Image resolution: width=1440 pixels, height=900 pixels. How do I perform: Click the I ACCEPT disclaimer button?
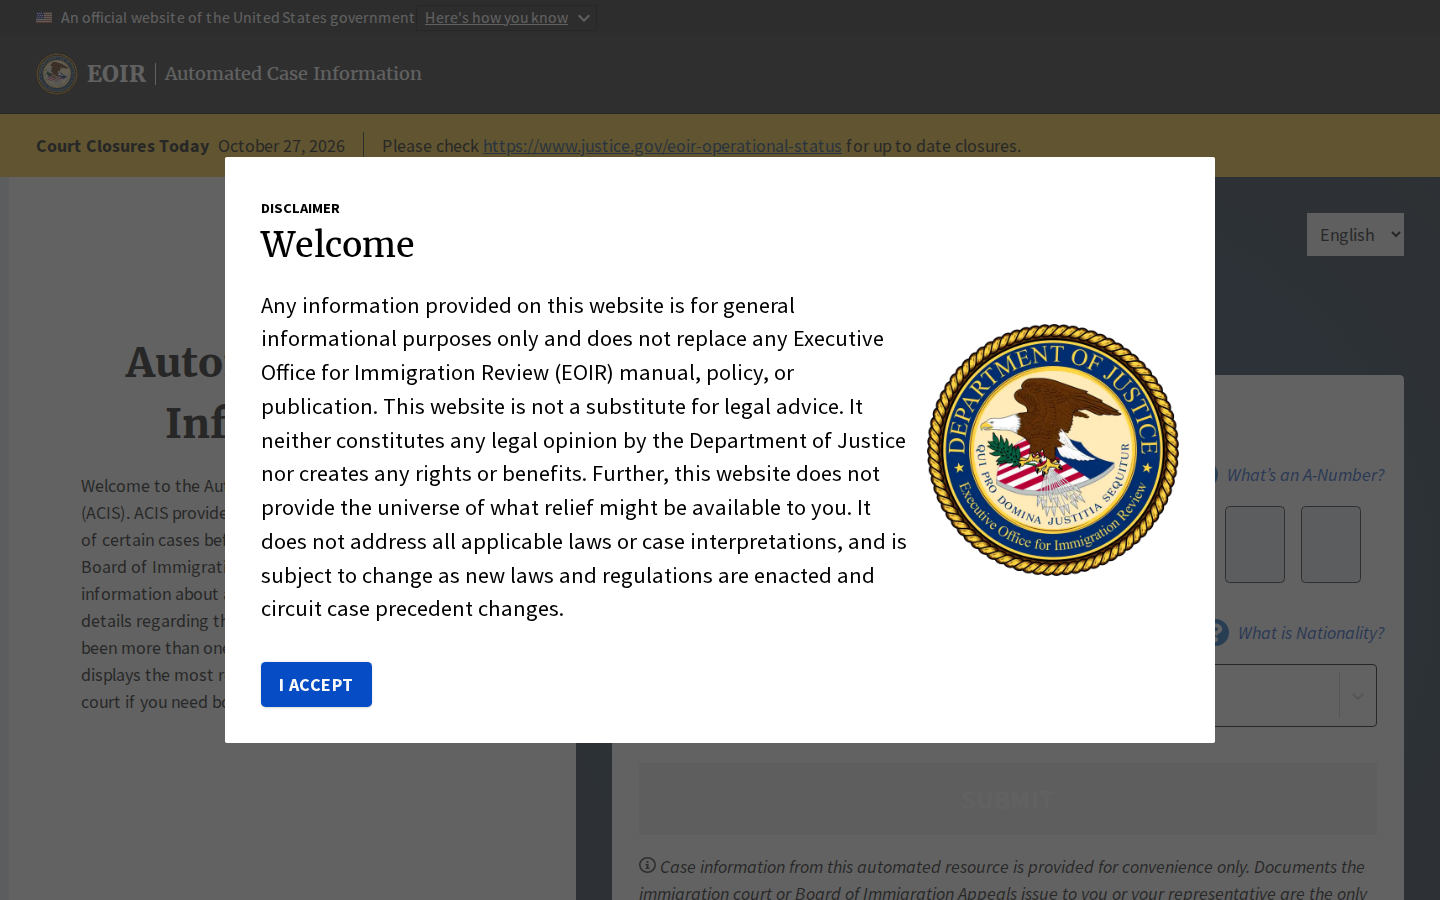click(x=316, y=684)
